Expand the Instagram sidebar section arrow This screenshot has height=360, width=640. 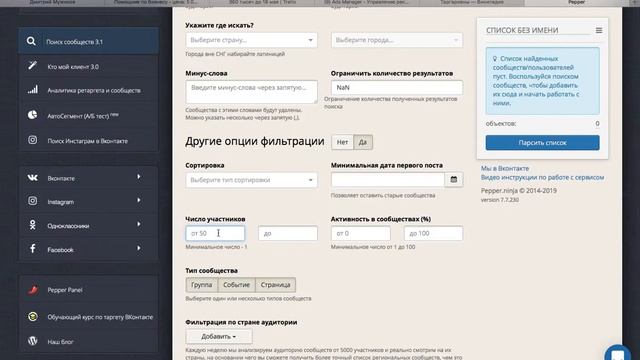[x=139, y=200]
